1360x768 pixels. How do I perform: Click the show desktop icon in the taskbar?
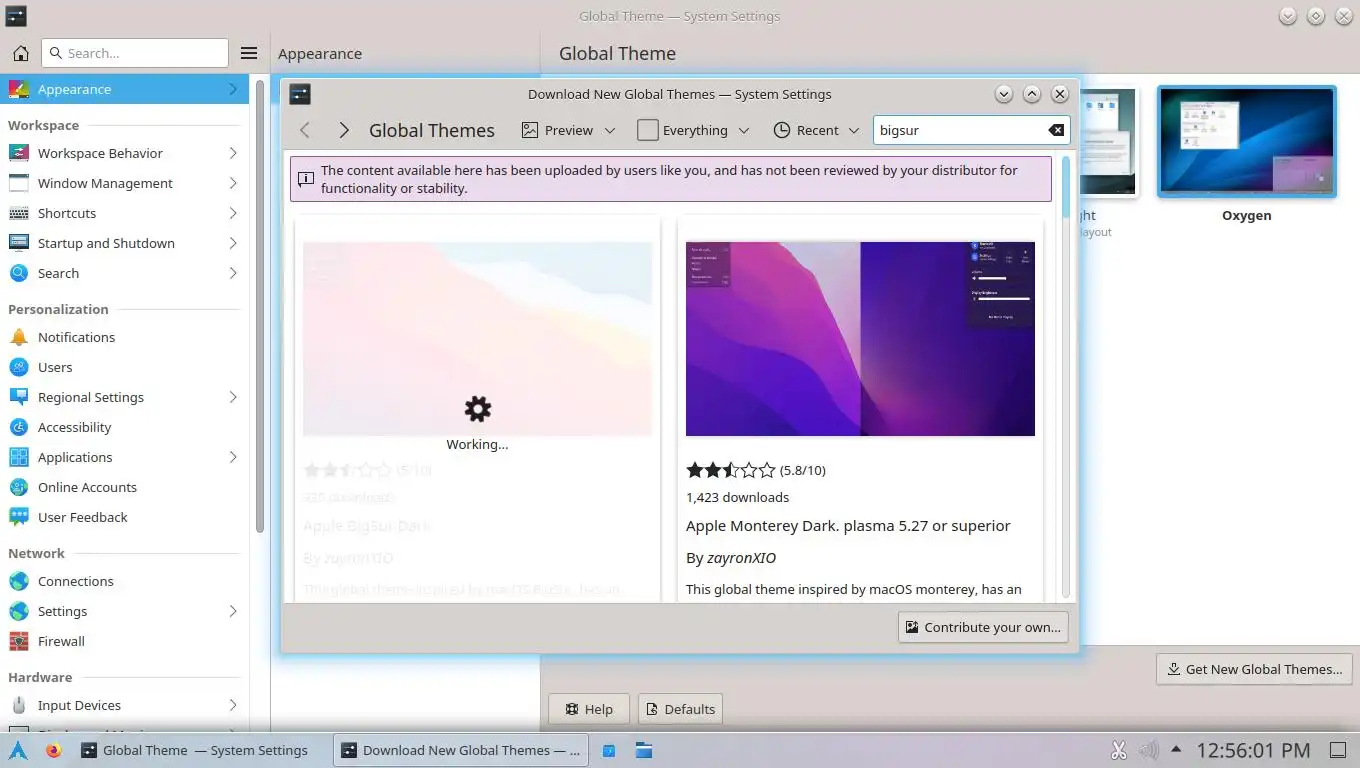(1337, 750)
